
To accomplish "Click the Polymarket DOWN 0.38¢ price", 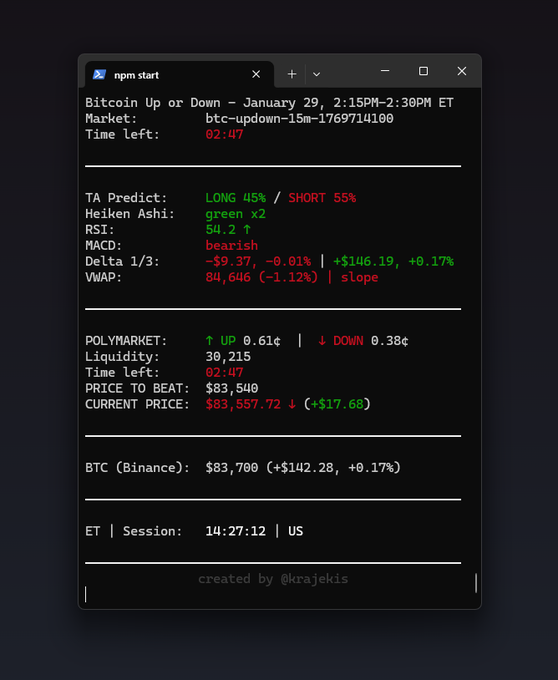I will [x=363, y=340].
